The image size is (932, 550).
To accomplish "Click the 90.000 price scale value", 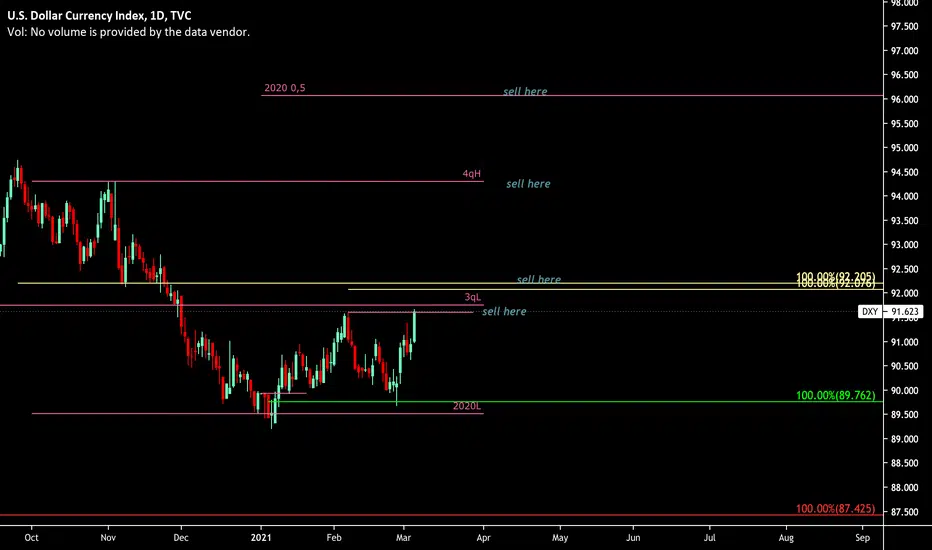I will pyautogui.click(x=904, y=391).
